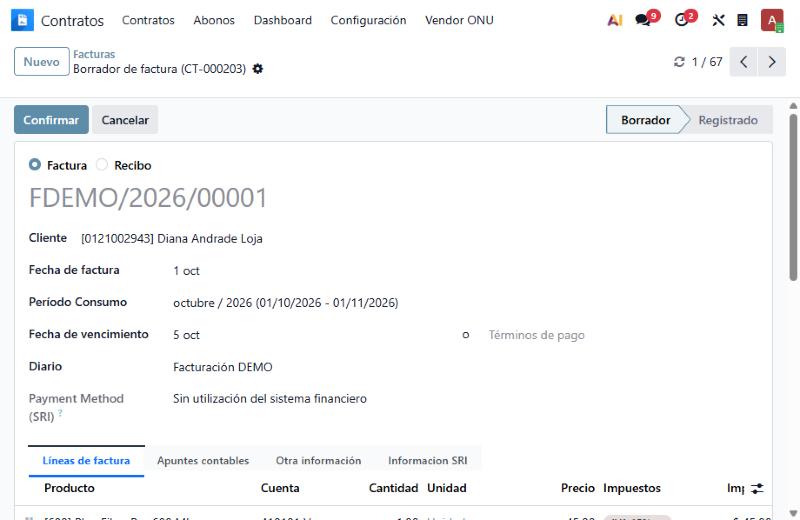
Task: Open activities clock with 2 pending
Action: pyautogui.click(x=685, y=19)
